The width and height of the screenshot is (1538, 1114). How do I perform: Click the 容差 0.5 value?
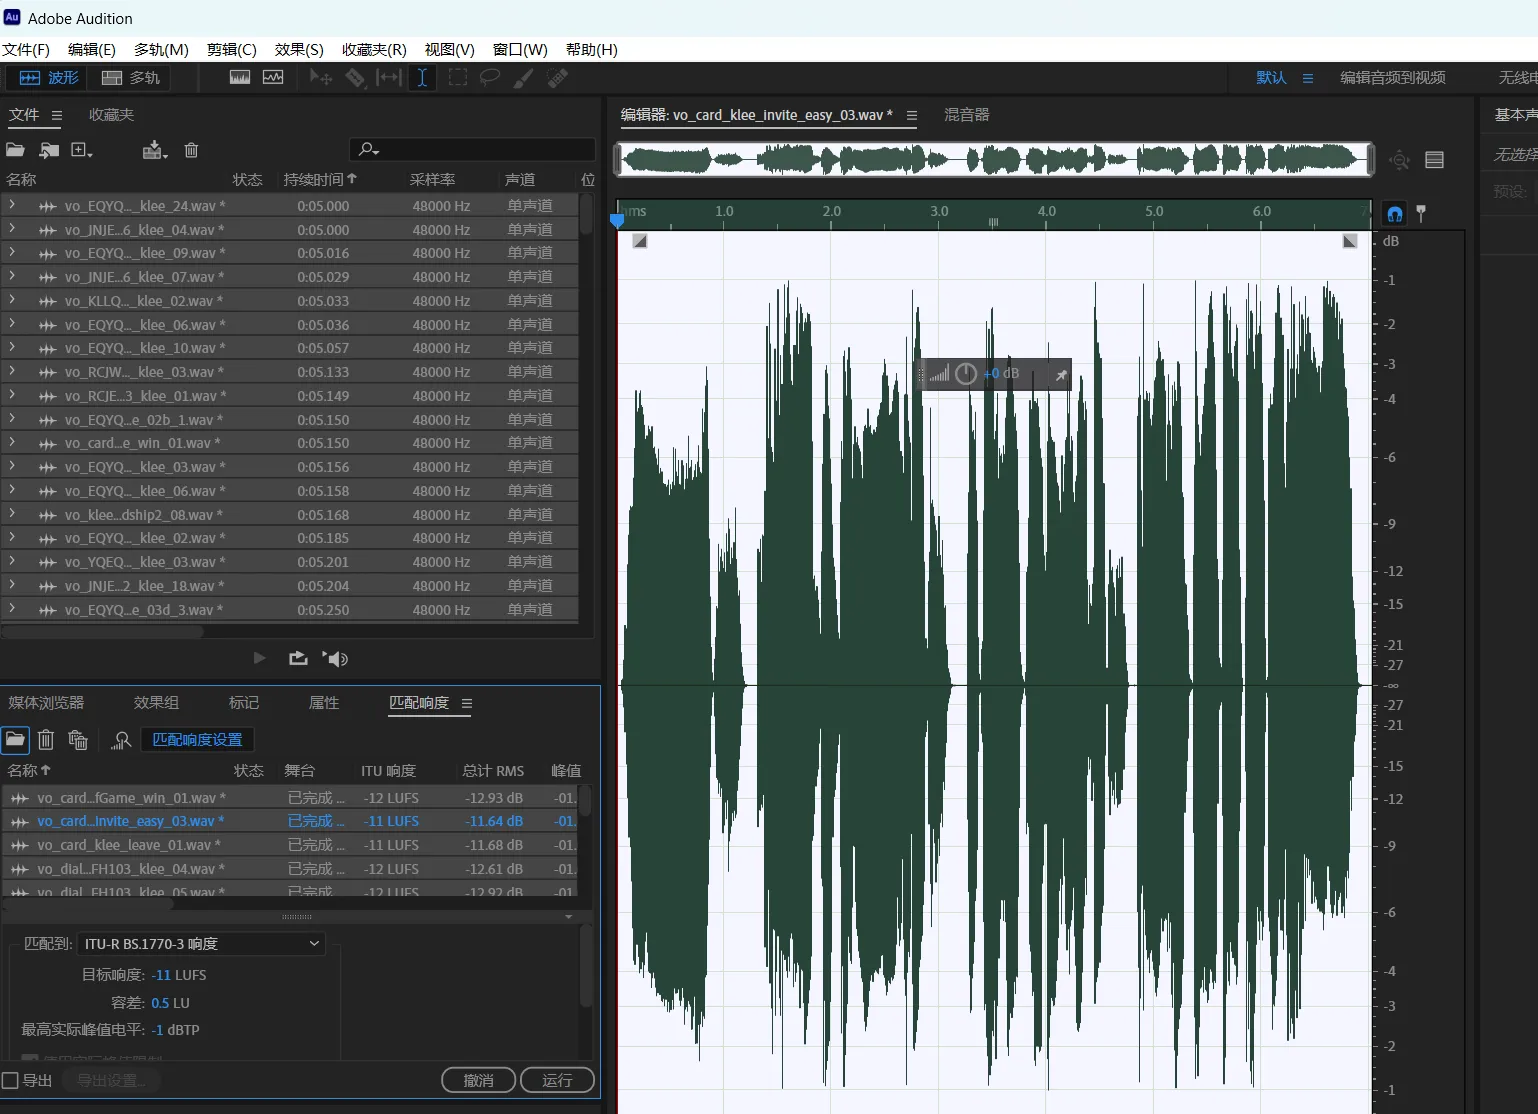pyautogui.click(x=160, y=1002)
